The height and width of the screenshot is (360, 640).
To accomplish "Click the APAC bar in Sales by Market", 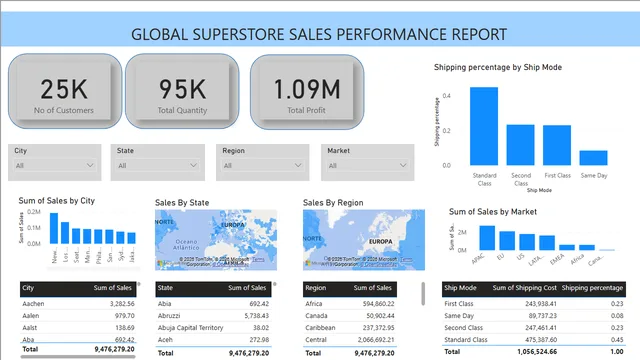I will (487, 238).
